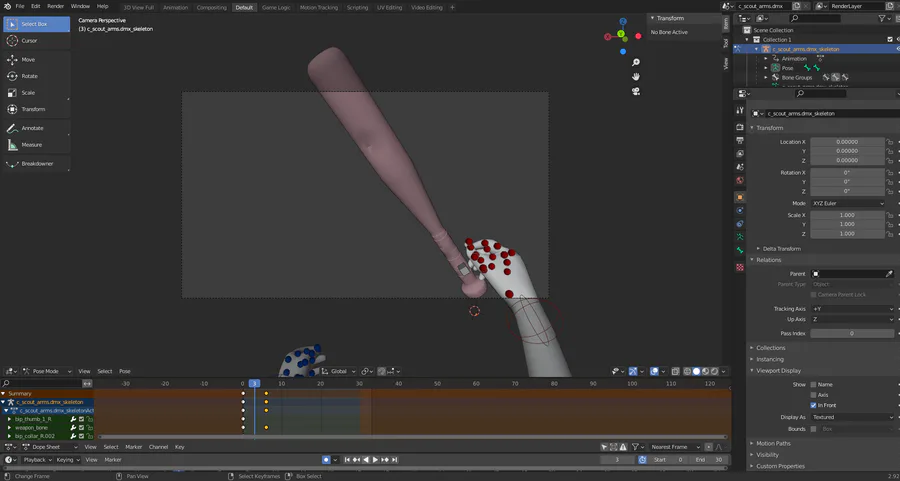Open the File menu
Image resolution: width=900 pixels, height=481 pixels.
pos(20,6)
